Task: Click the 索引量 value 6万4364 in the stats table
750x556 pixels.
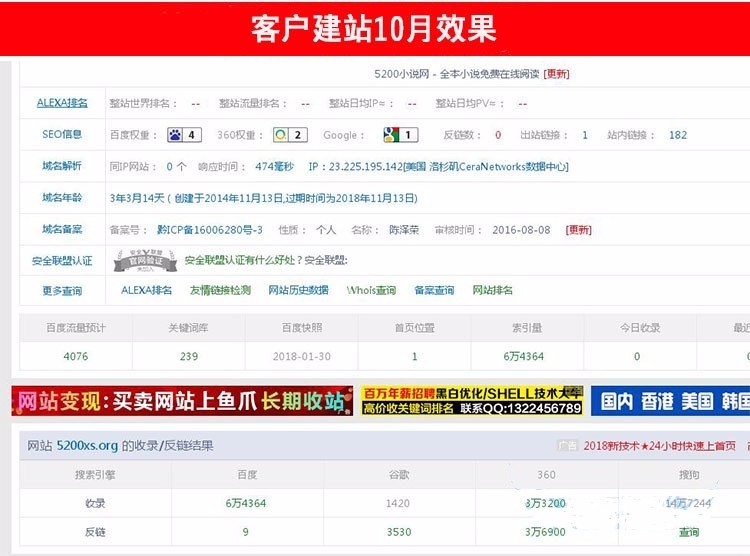Action: click(524, 356)
